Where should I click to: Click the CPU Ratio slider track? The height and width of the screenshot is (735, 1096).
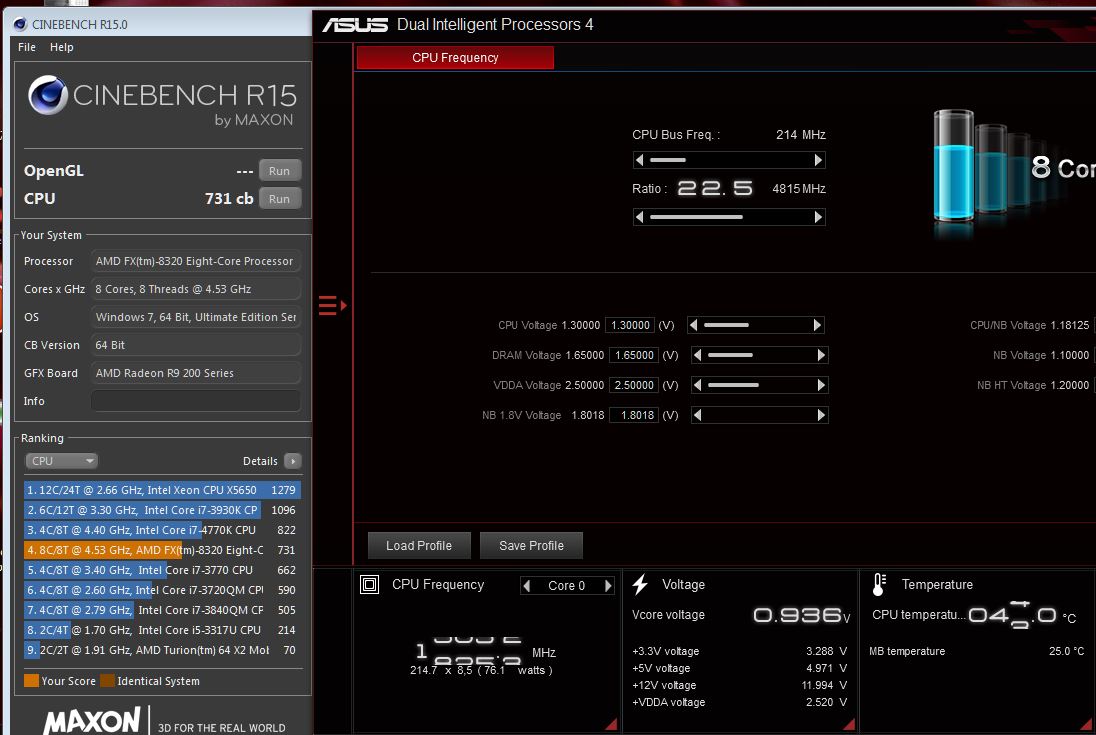click(x=729, y=217)
